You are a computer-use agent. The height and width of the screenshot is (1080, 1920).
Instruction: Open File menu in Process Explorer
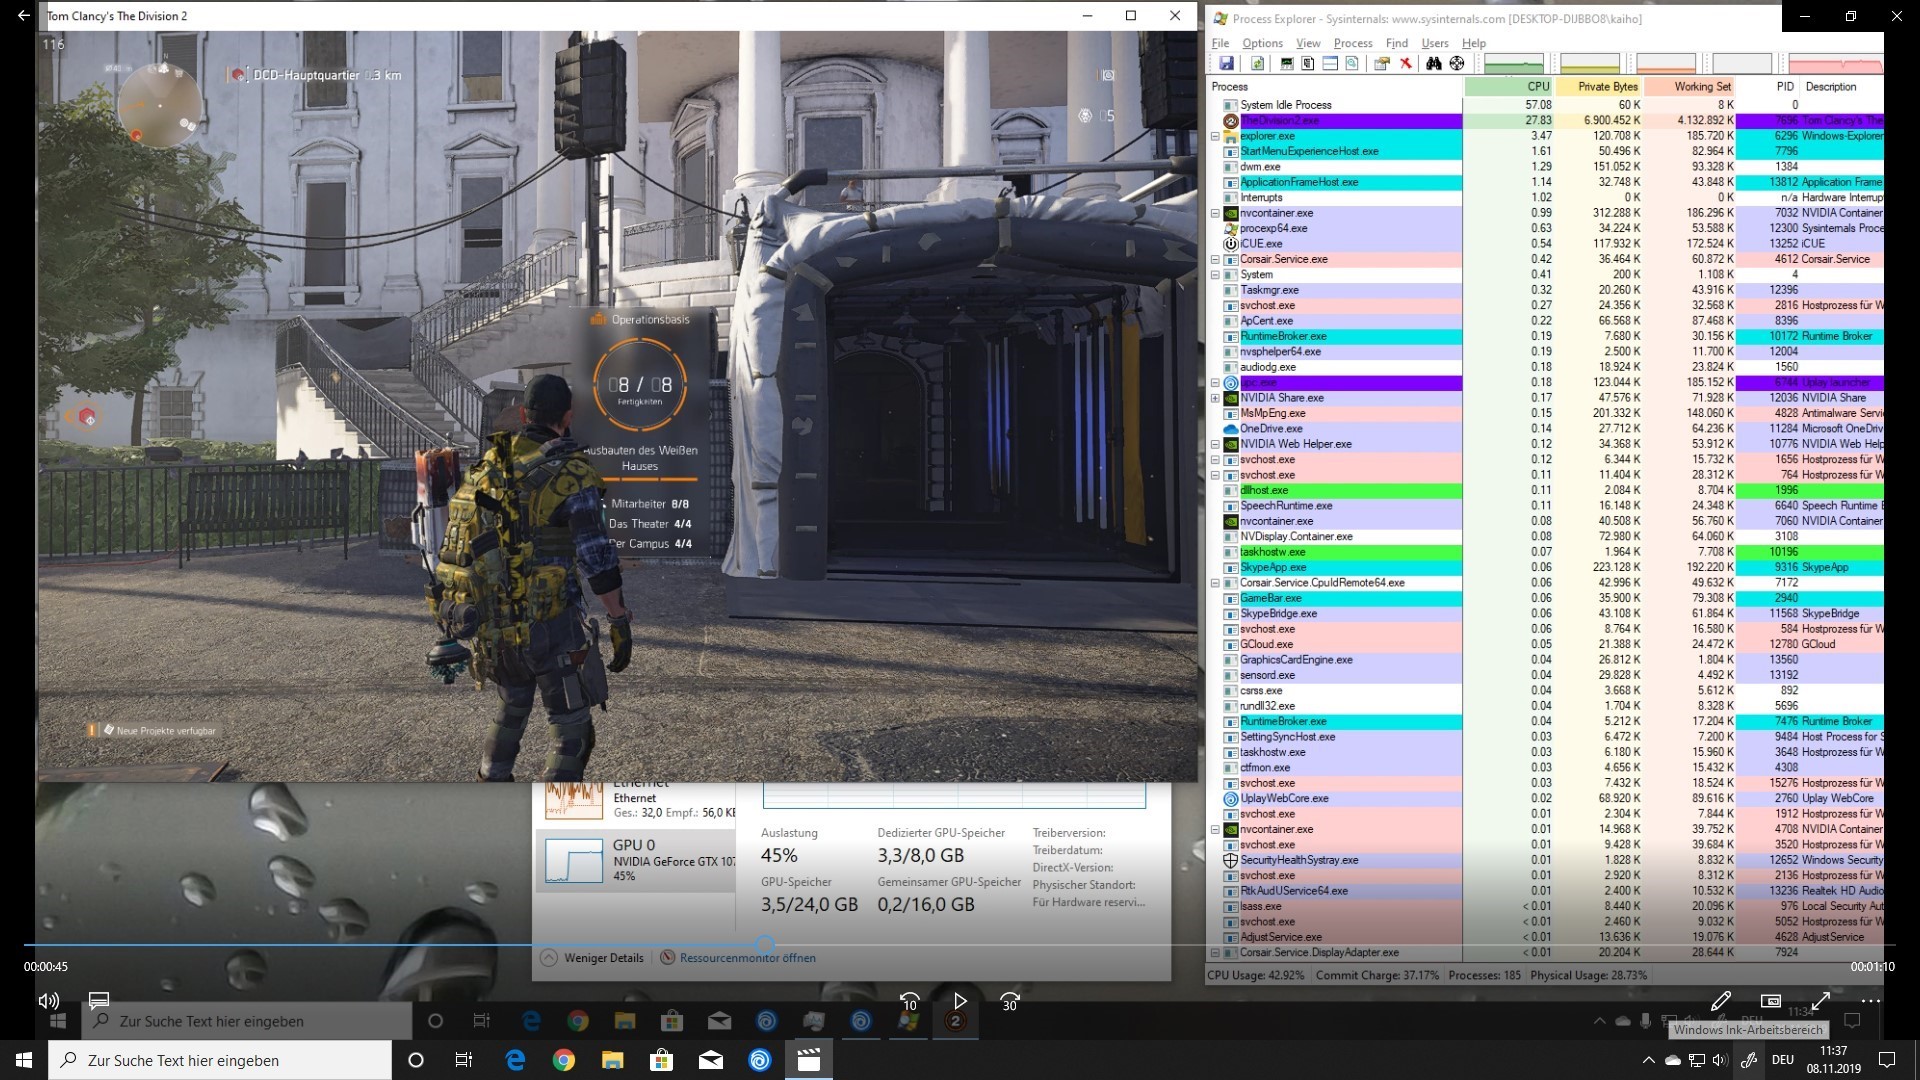tap(1220, 43)
